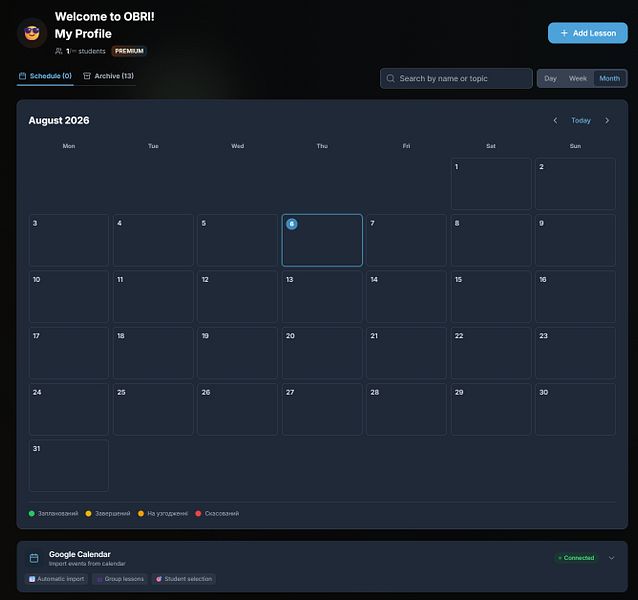Select August 3 day cell

pyautogui.click(x=69, y=240)
